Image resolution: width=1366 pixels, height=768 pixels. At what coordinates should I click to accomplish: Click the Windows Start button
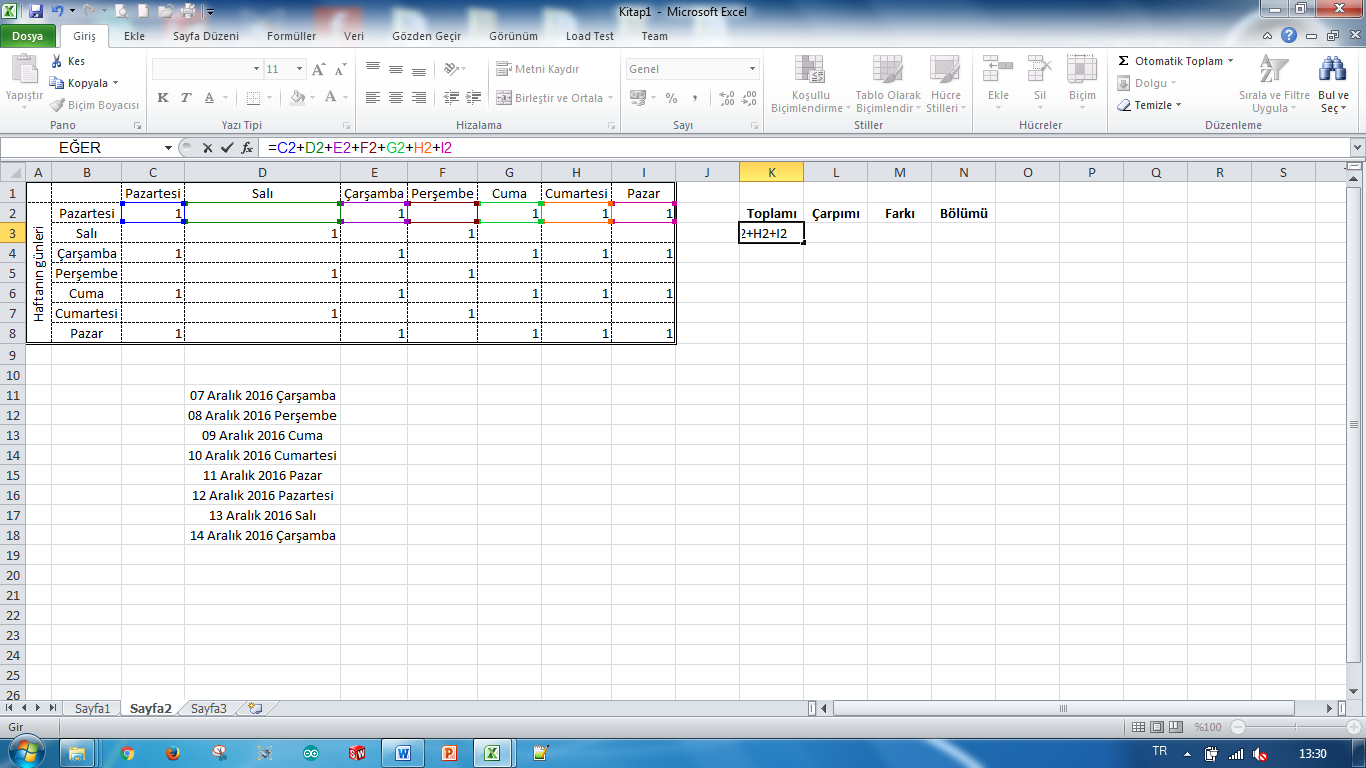tap(27, 751)
